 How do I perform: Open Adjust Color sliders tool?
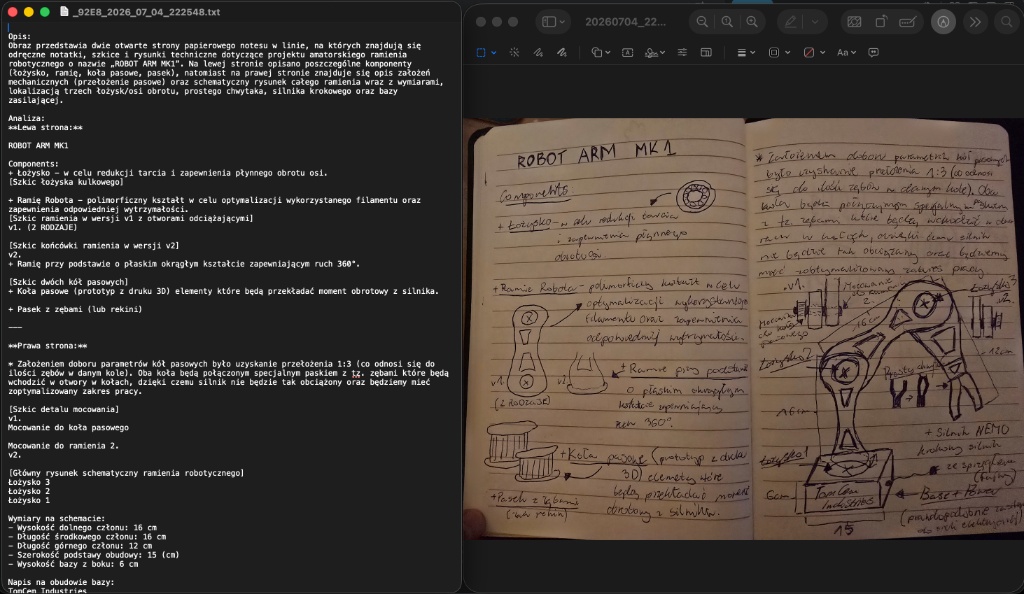tap(682, 52)
